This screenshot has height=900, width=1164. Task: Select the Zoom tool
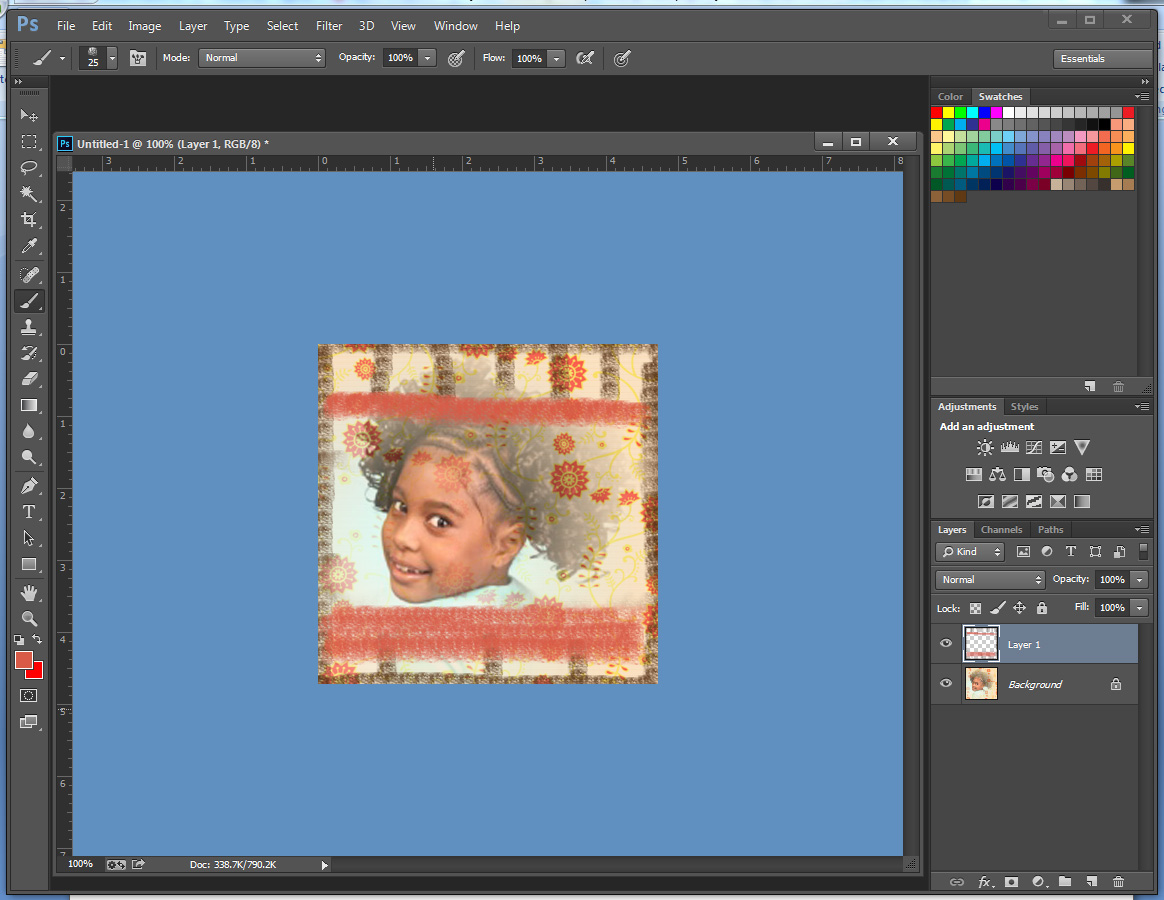click(29, 619)
